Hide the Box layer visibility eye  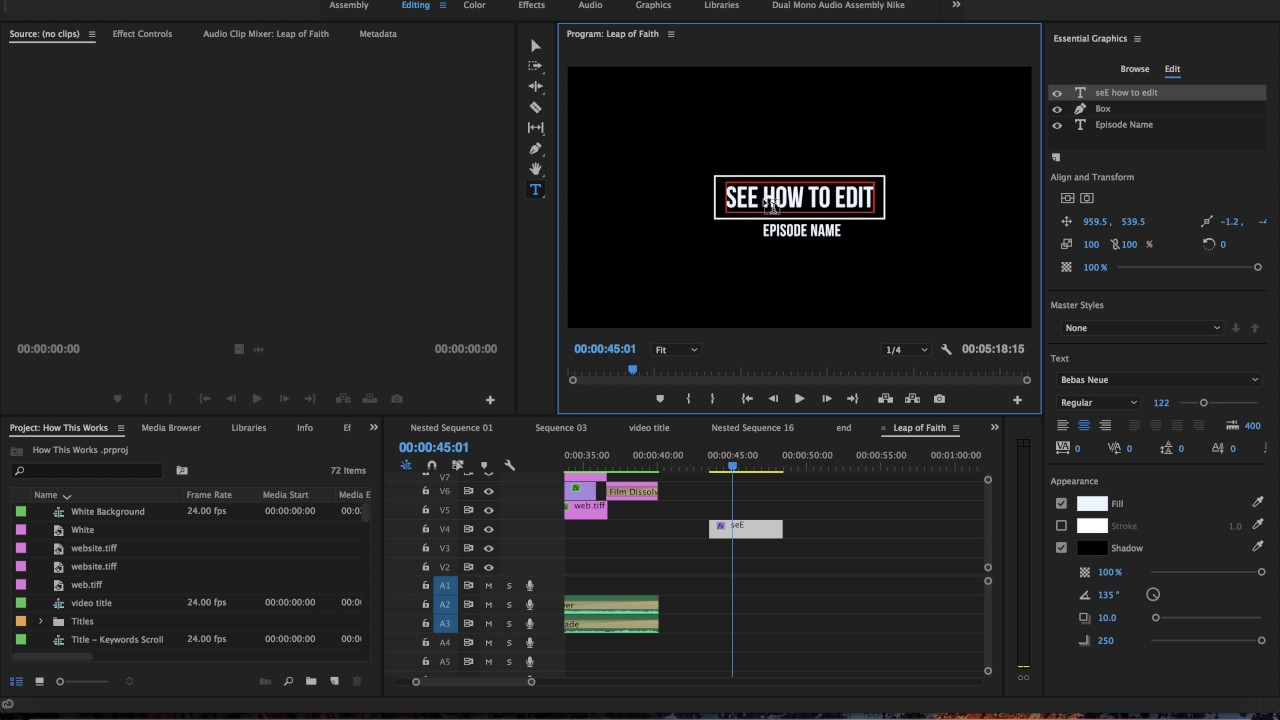[x=1057, y=109]
